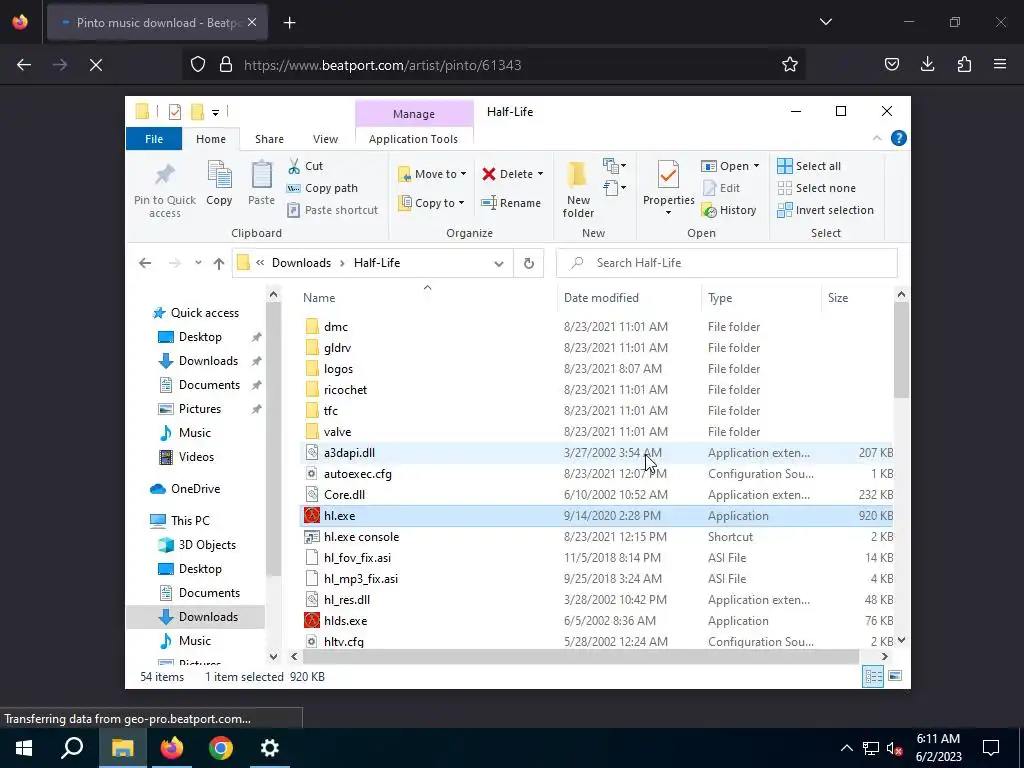Open the Windows Start menu
1024x768 pixels.
(24, 748)
